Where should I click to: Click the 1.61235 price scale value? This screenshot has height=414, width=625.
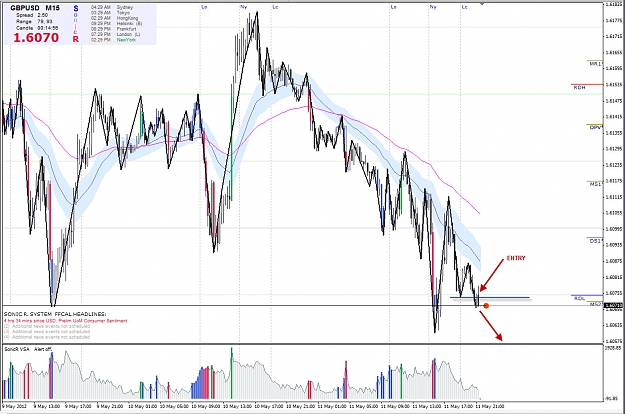(x=614, y=165)
